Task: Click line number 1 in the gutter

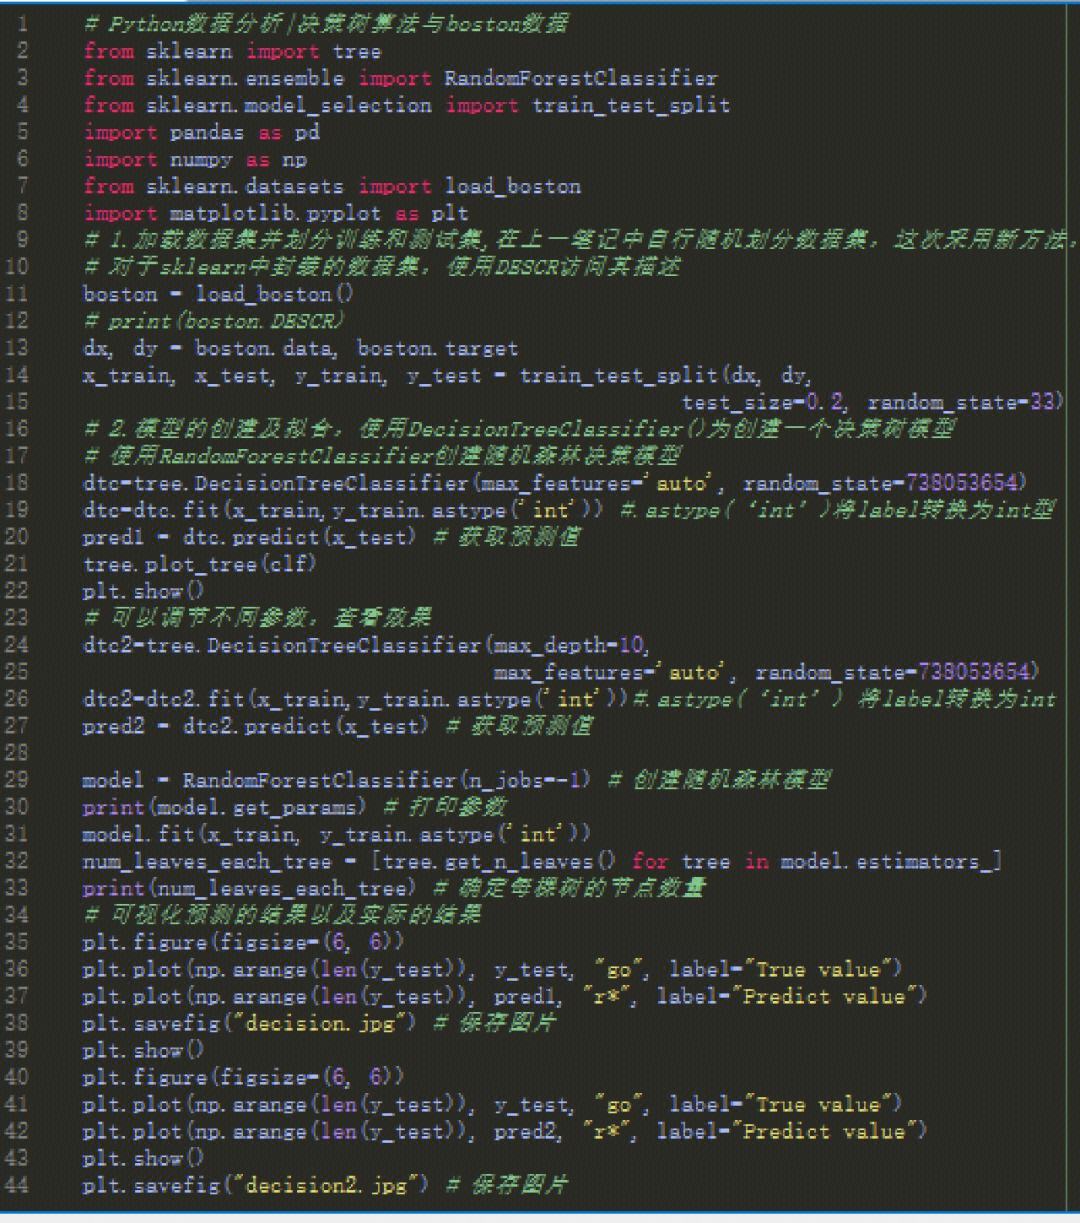Action: pyautogui.click(x=23, y=24)
